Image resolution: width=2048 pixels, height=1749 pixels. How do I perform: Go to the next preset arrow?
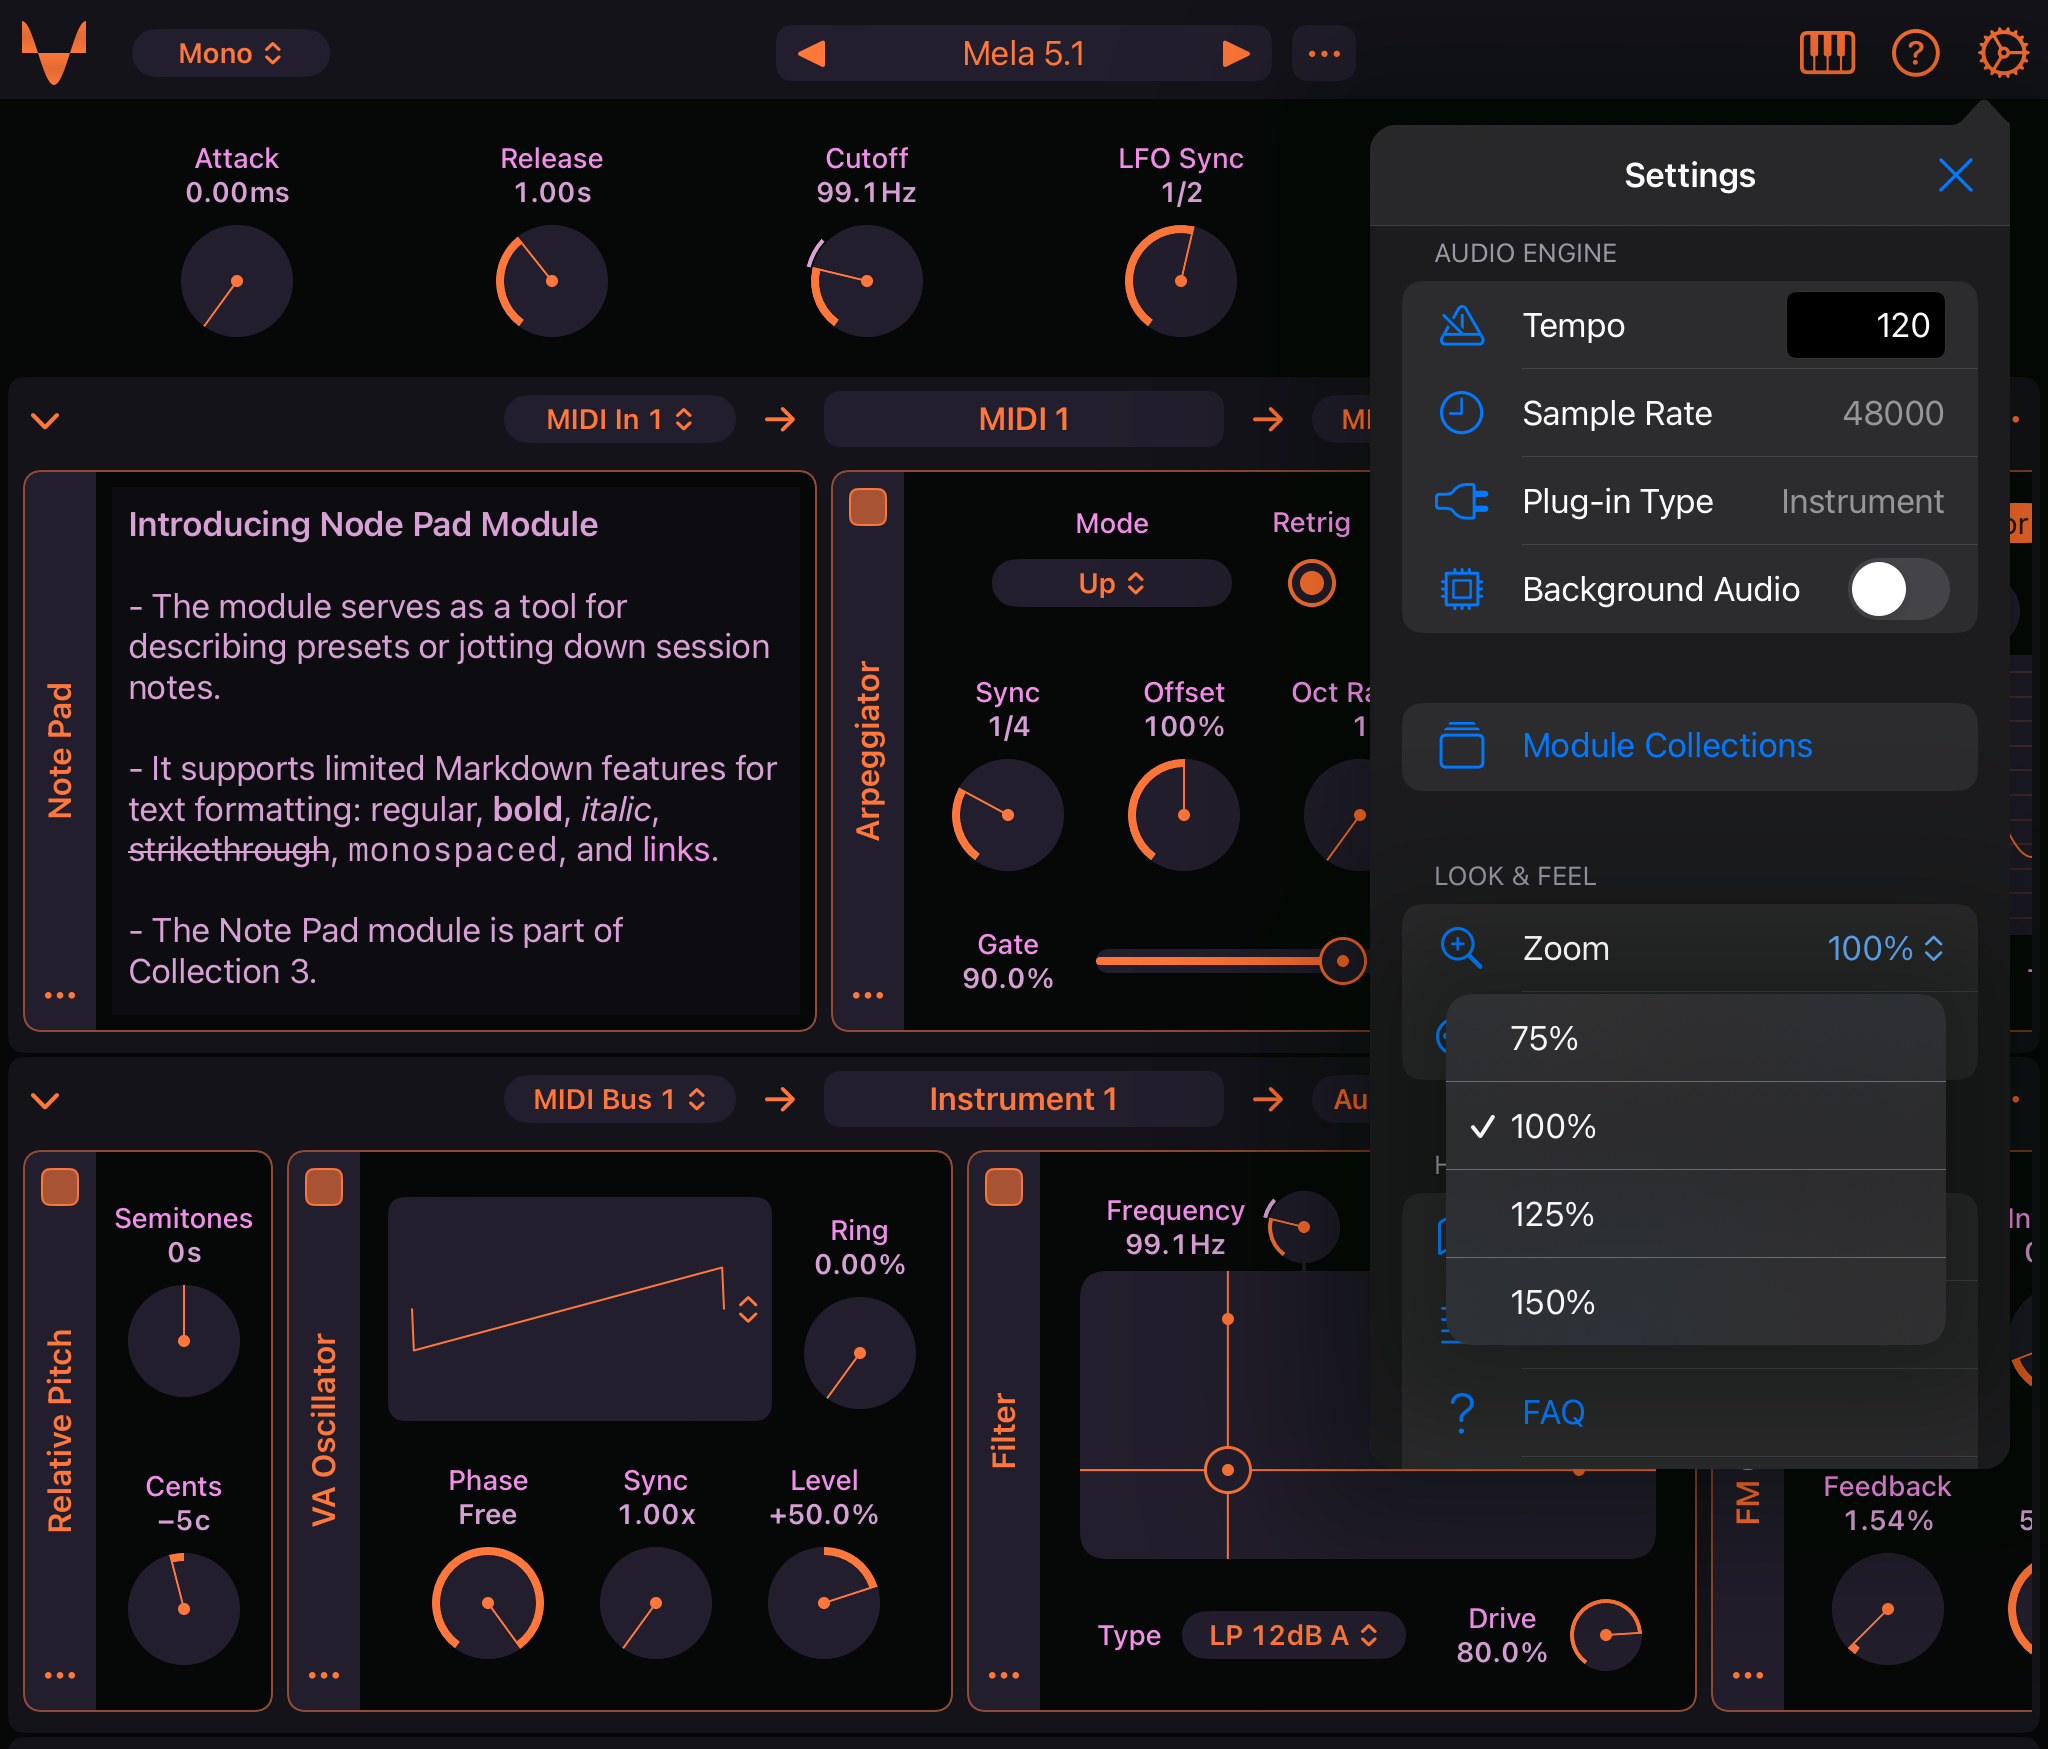click(x=1236, y=53)
